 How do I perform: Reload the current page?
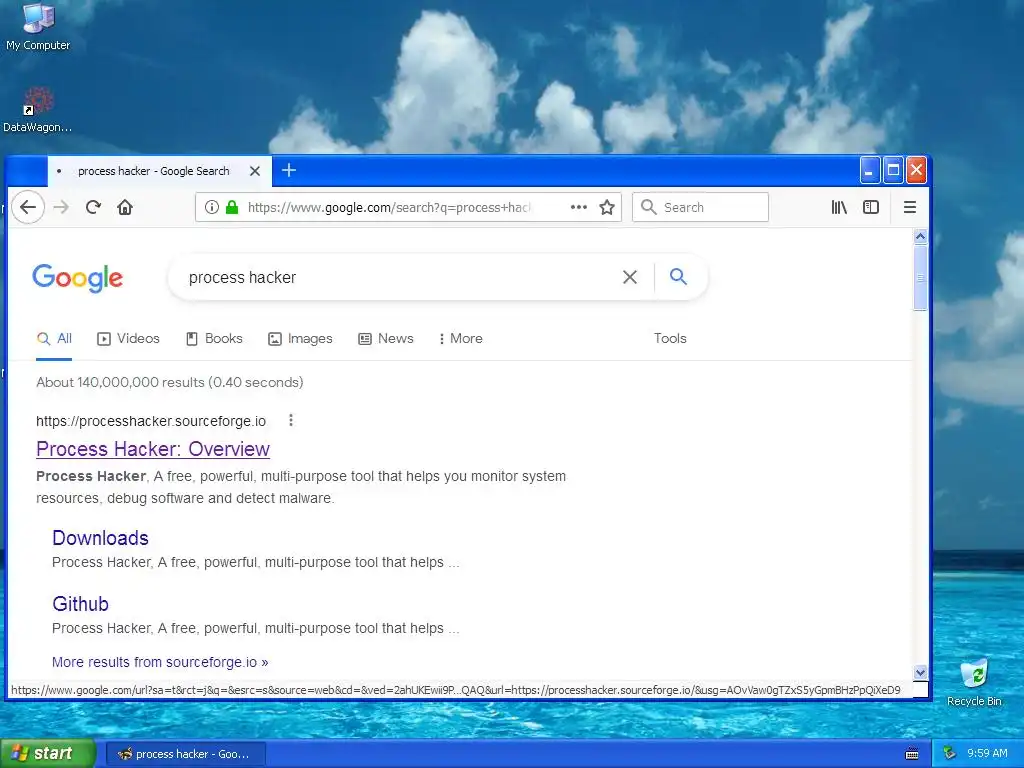[x=93, y=208]
